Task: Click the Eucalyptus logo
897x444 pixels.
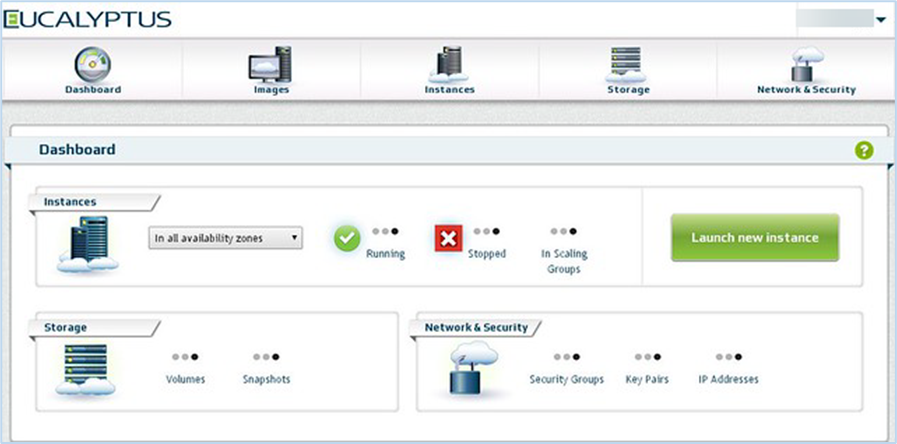Action: (x=87, y=19)
